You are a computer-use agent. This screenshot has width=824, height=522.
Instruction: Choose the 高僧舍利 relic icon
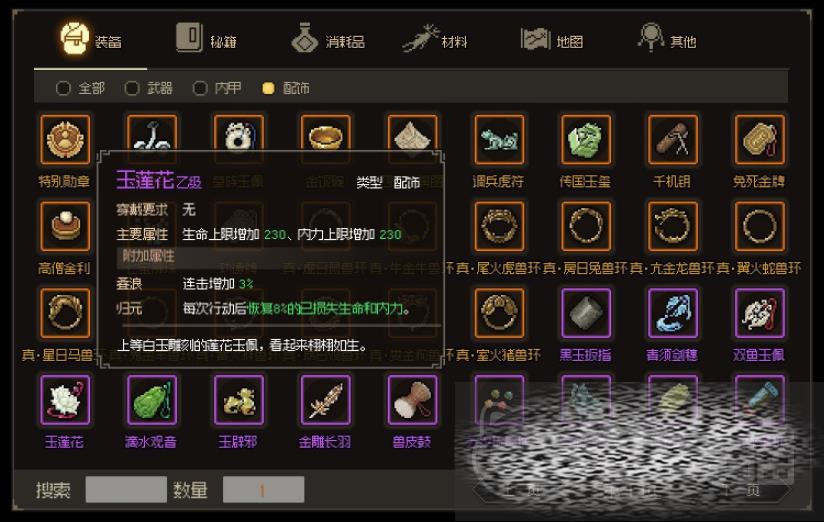pyautogui.click(x=65, y=227)
